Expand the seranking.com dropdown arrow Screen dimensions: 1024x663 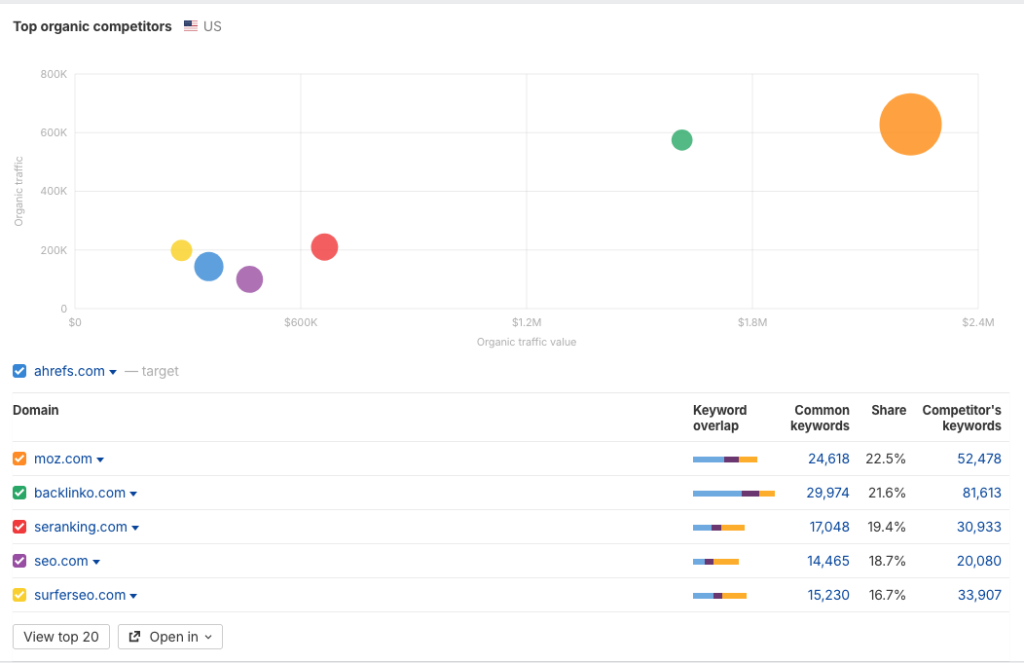tap(135, 528)
